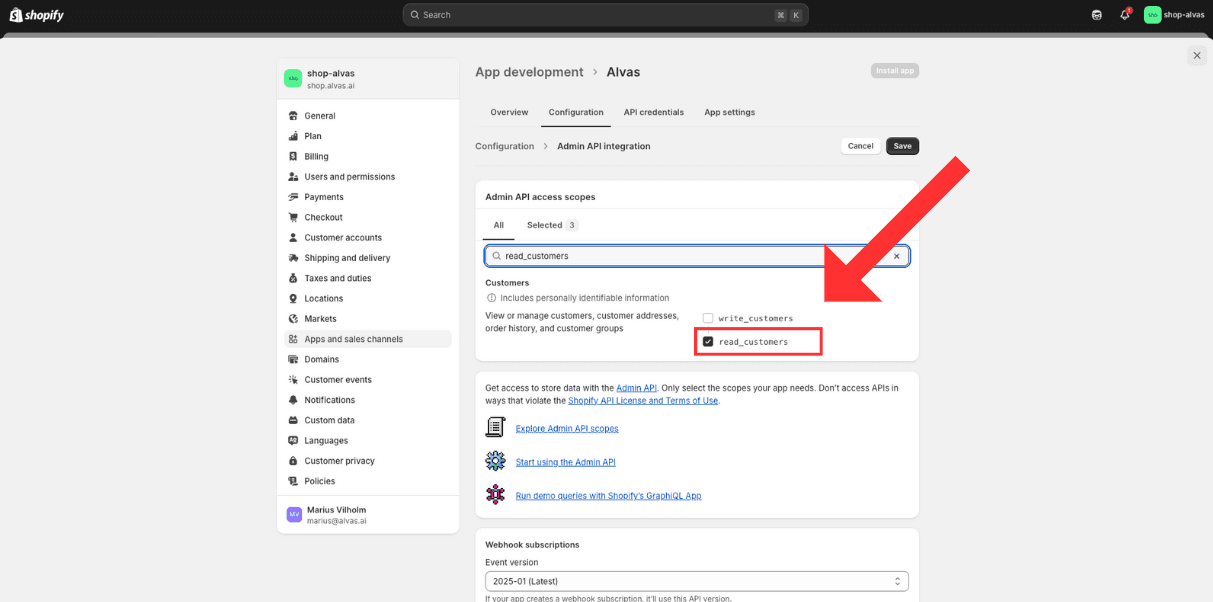1213x602 pixels.
Task: Focus the top Search bar
Action: (x=605, y=15)
